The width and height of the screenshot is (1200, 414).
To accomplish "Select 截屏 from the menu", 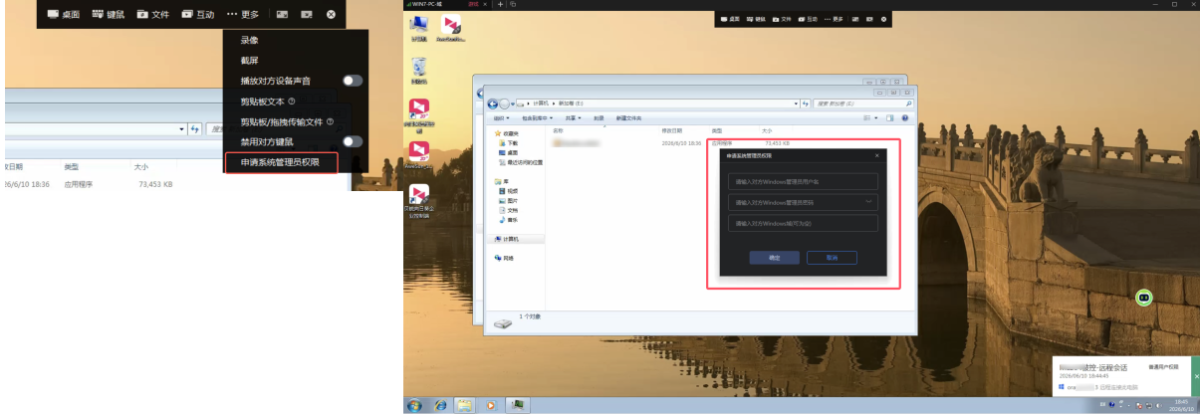I will tap(249, 60).
